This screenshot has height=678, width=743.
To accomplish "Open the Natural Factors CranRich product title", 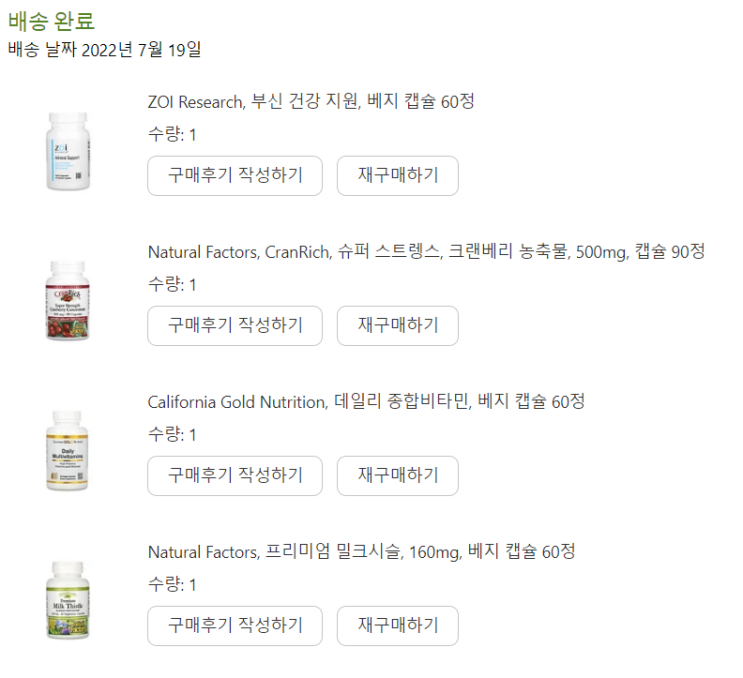I will click(426, 252).
